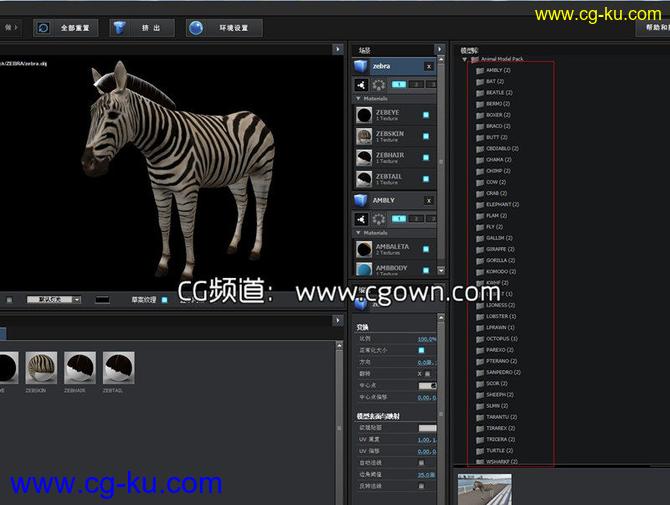Collapse the materials browser panel arrow

[x=338, y=320]
